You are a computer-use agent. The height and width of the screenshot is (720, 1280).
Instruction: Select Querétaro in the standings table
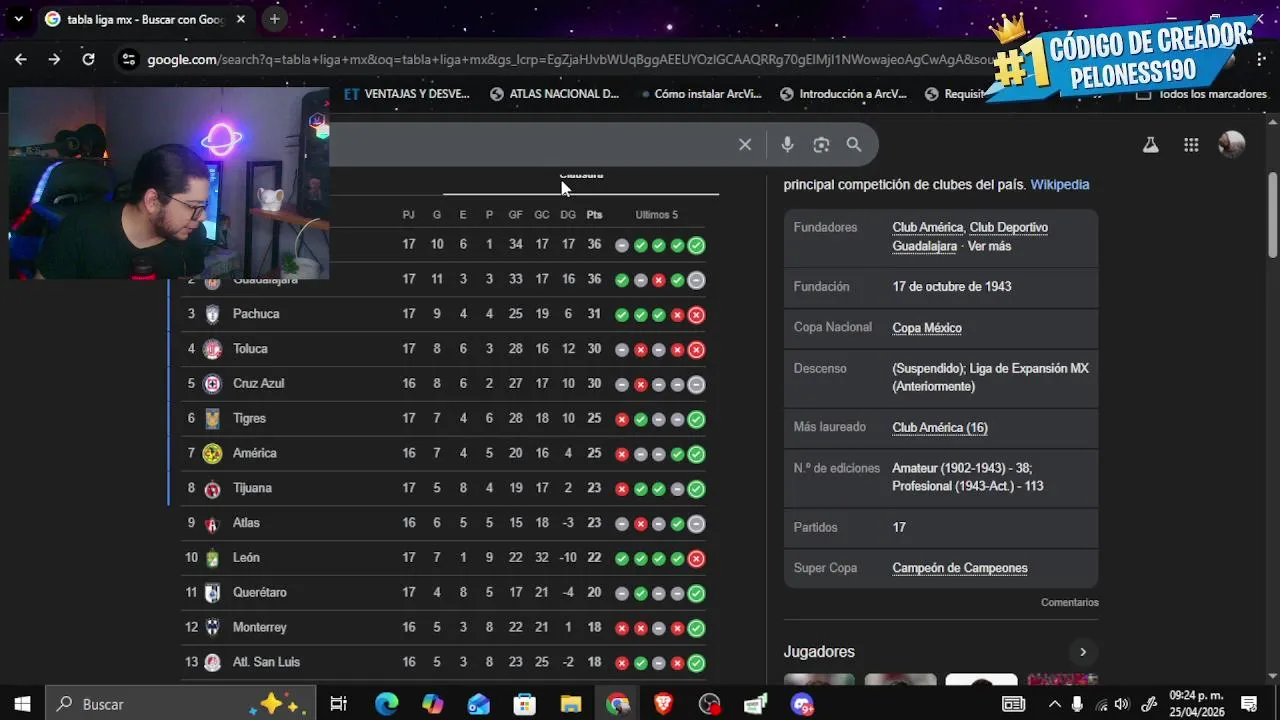[260, 593]
